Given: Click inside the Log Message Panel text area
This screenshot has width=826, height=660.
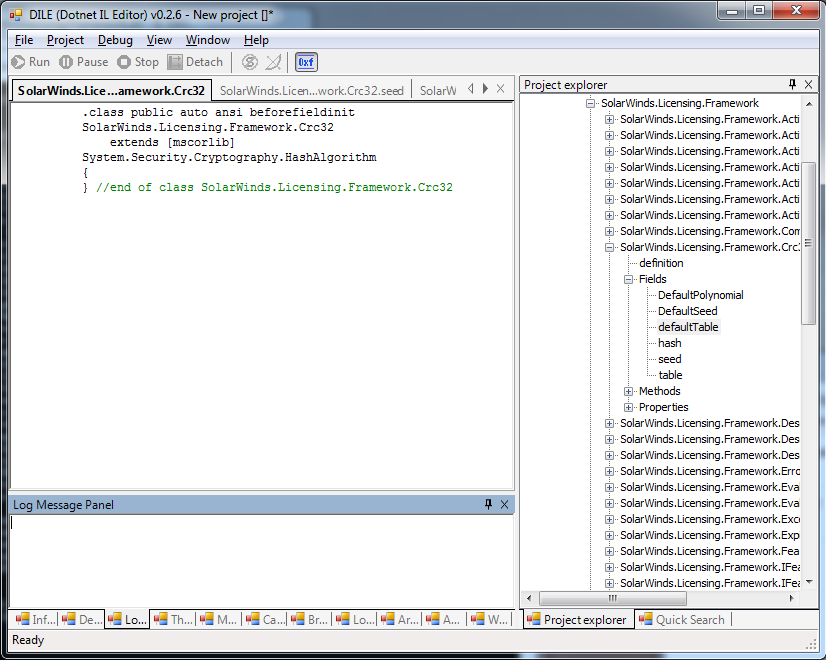Looking at the screenshot, I should click(261, 560).
